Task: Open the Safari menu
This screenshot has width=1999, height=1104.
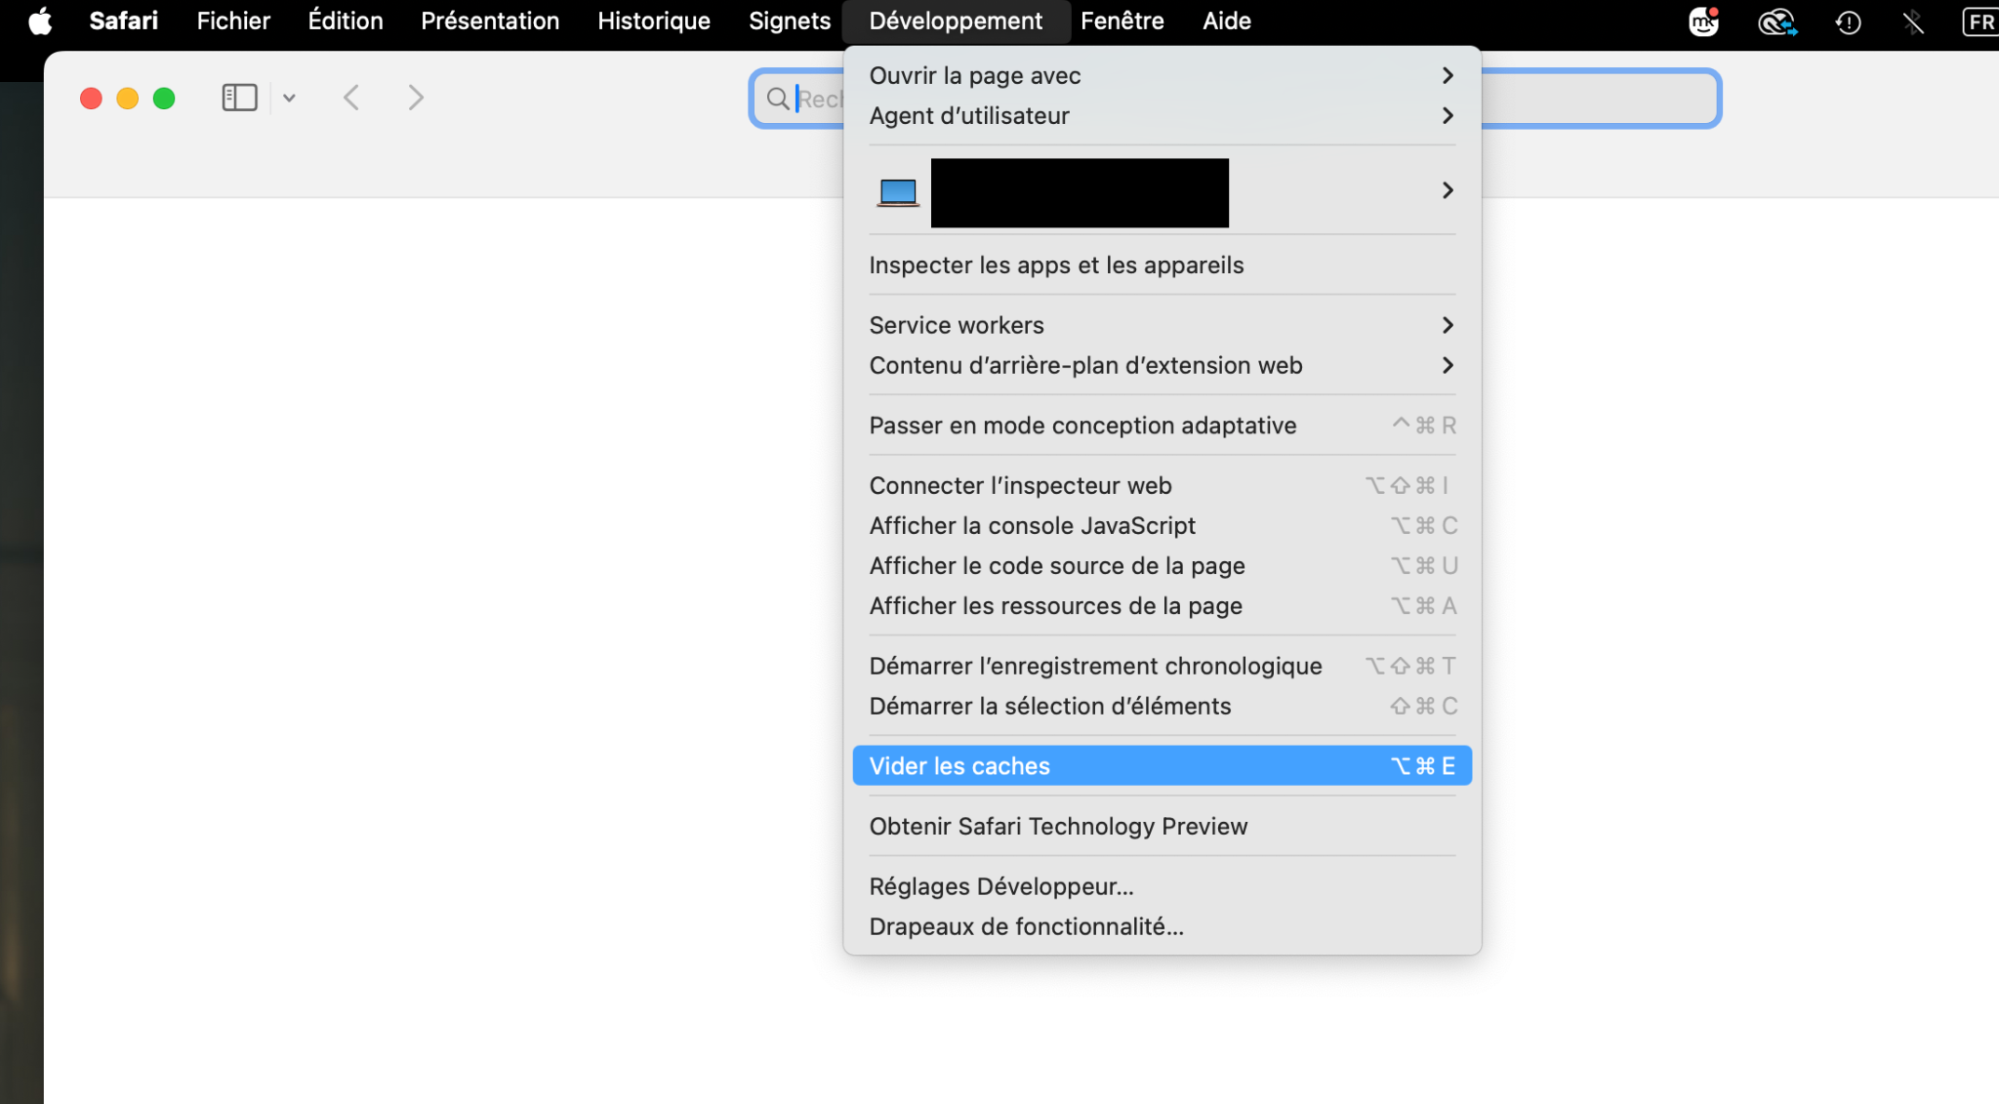Action: 123,21
